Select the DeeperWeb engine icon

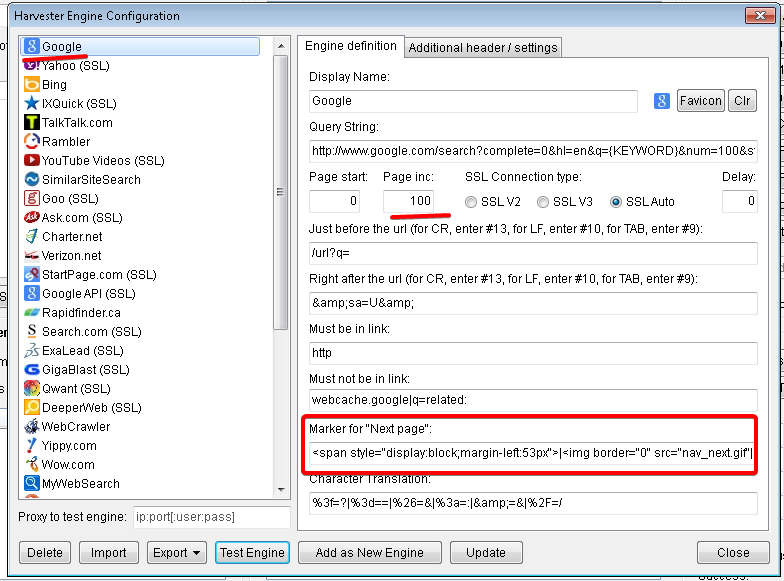coord(32,408)
